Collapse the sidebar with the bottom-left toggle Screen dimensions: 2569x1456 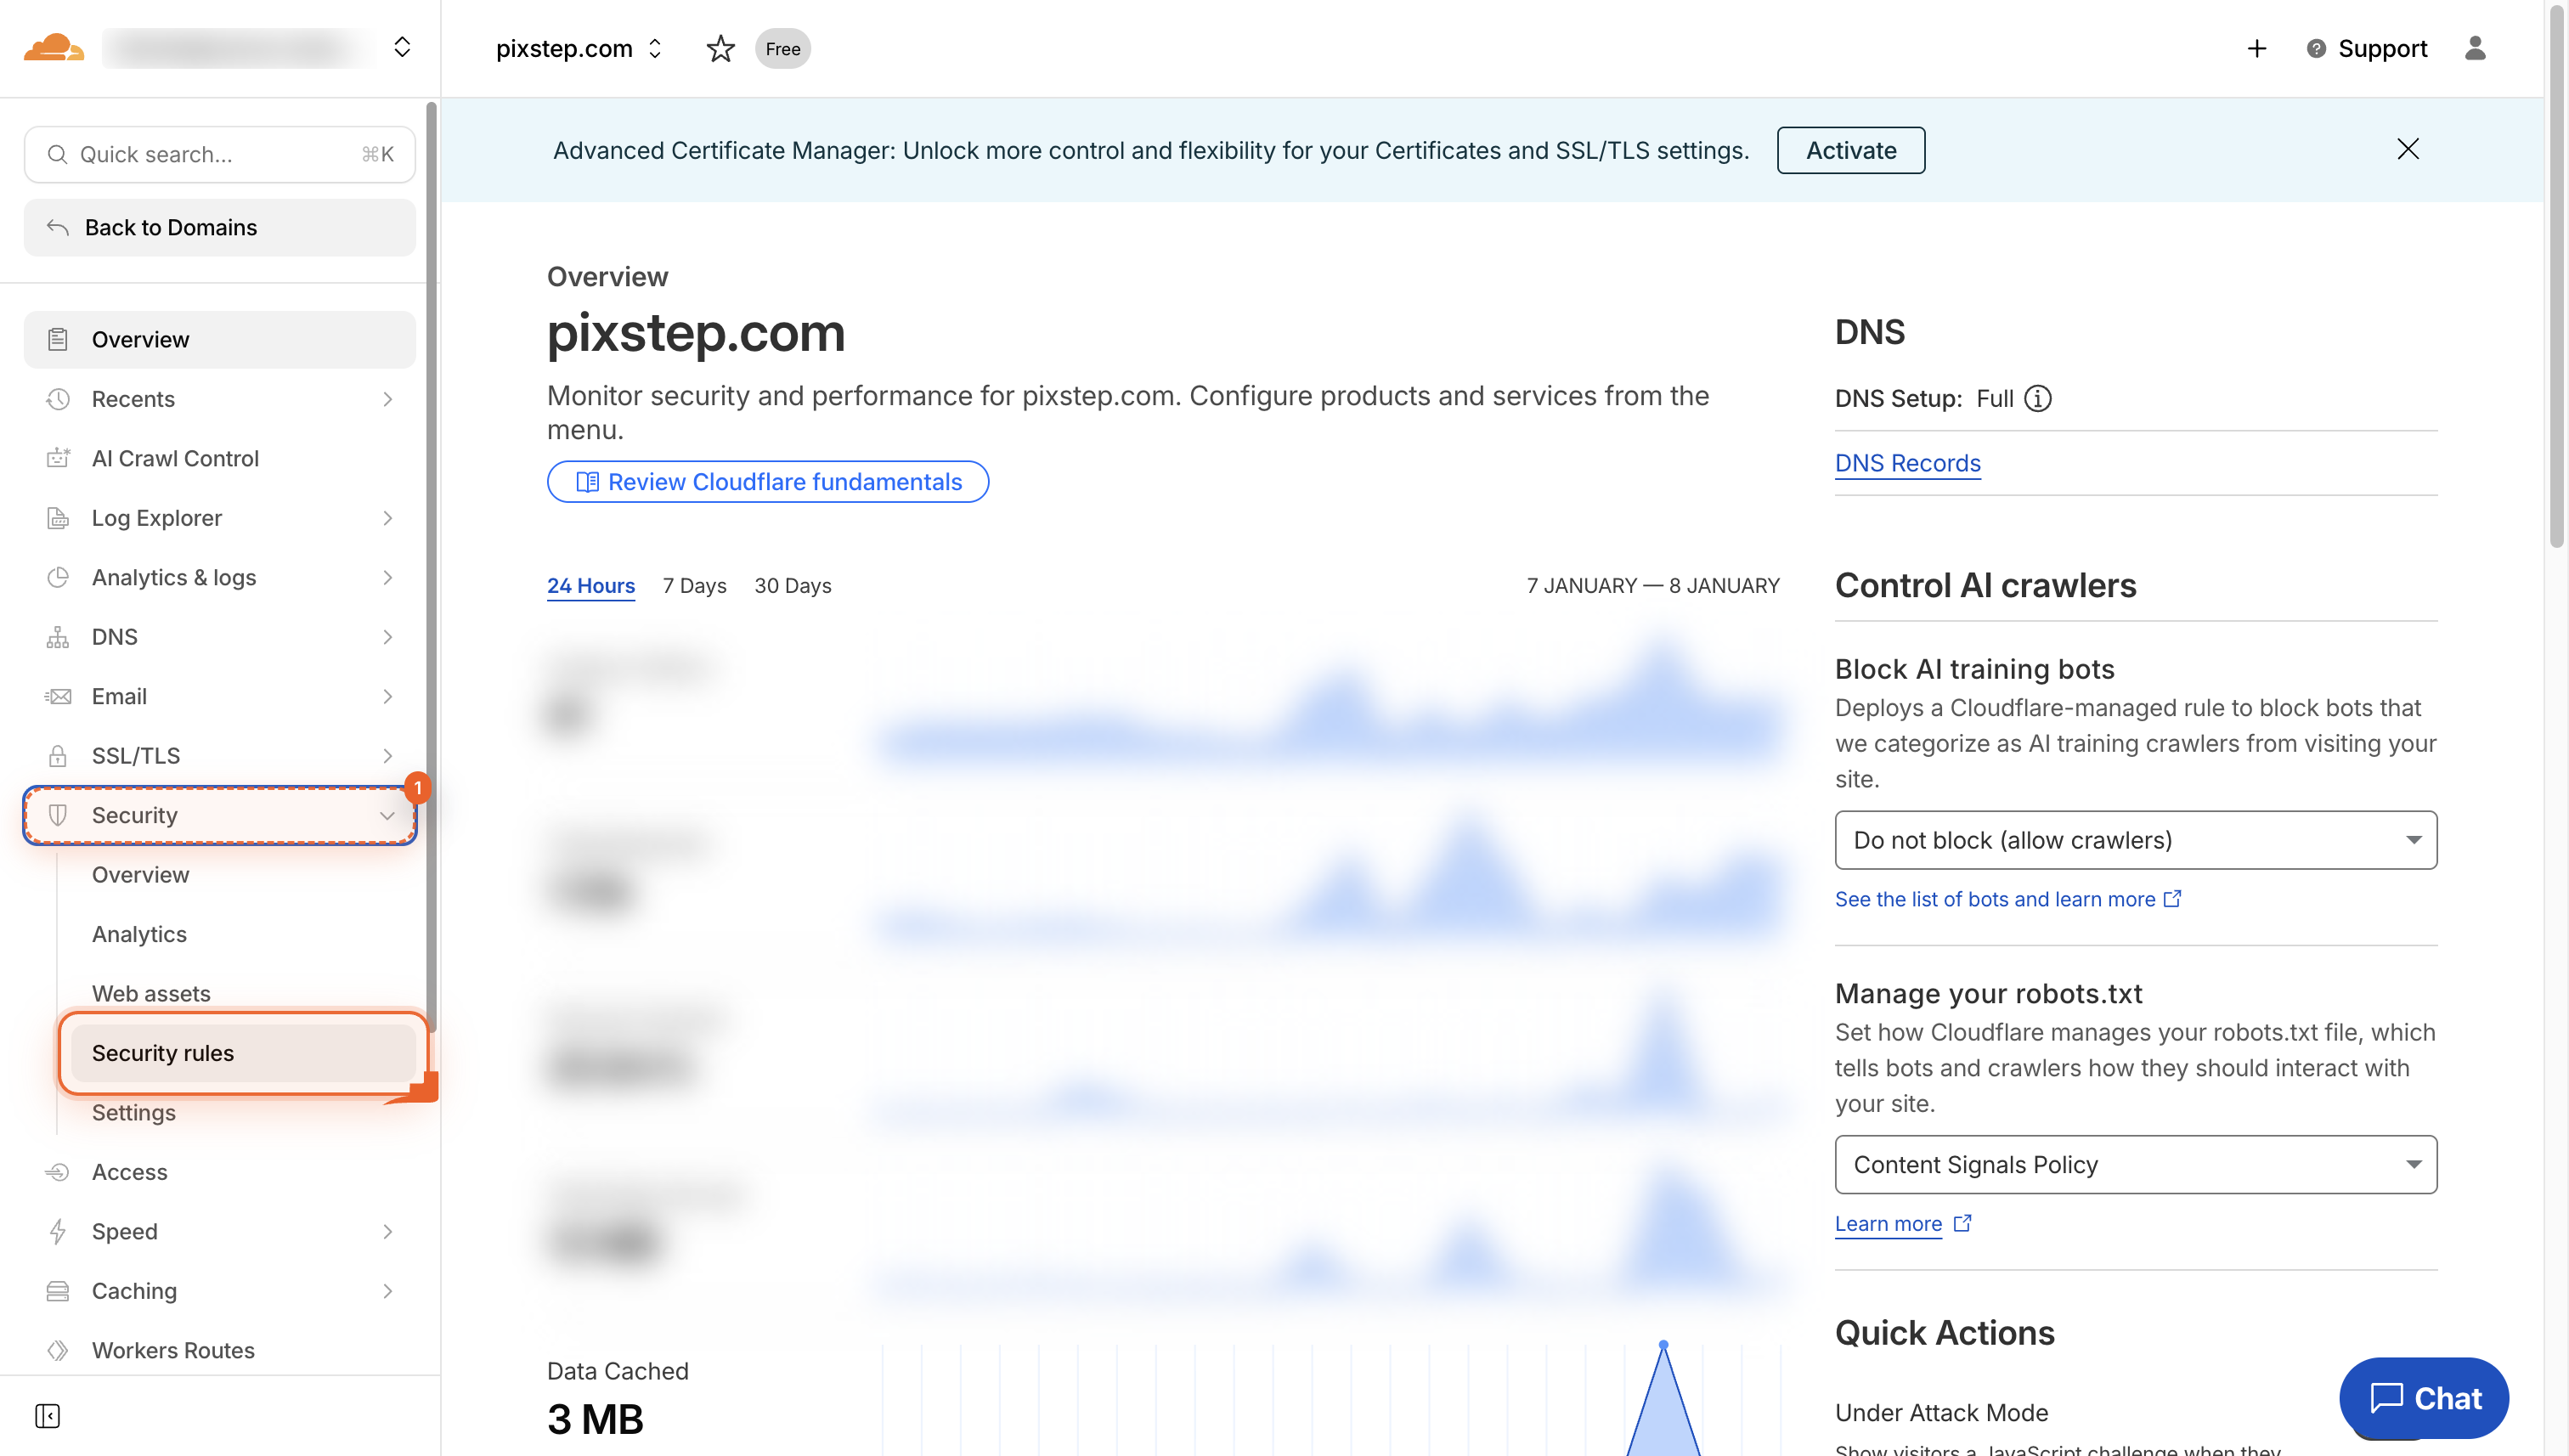click(48, 1416)
